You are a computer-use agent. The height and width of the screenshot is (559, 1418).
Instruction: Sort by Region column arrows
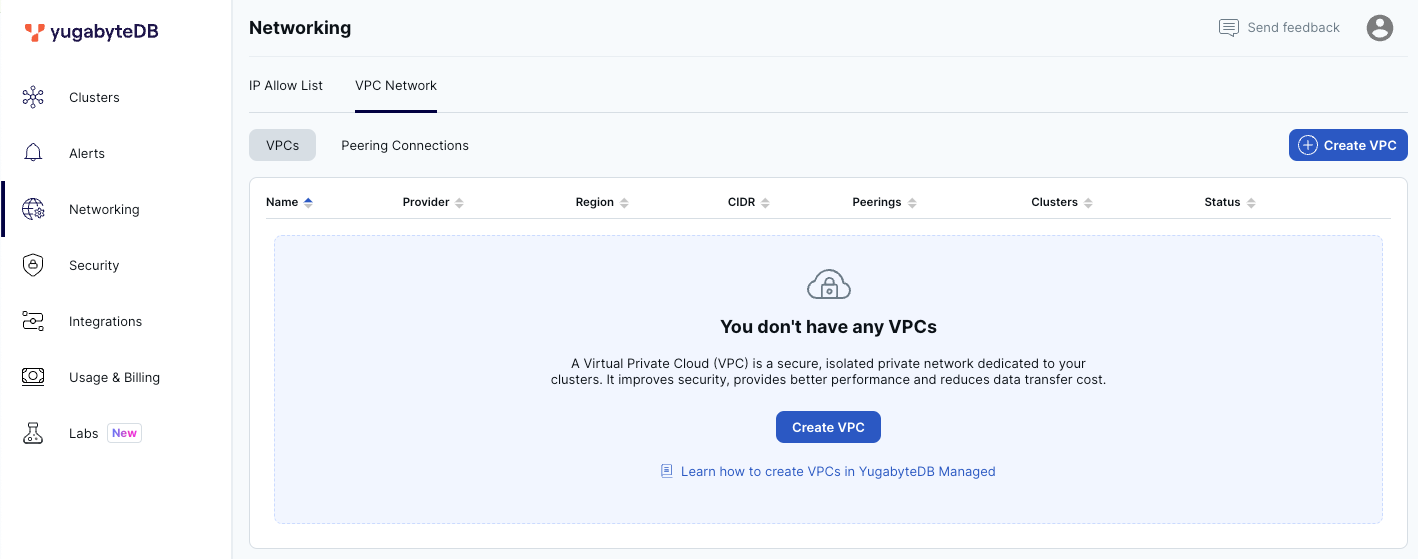click(624, 202)
